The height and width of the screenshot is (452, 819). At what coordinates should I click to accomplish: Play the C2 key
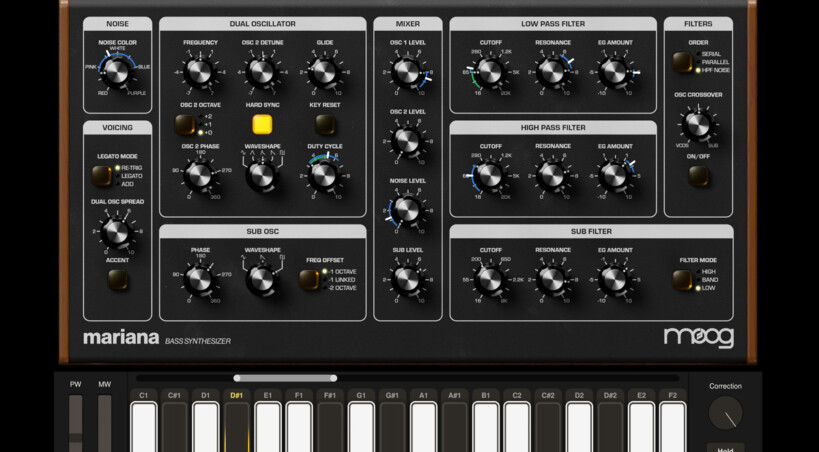[x=517, y=426]
